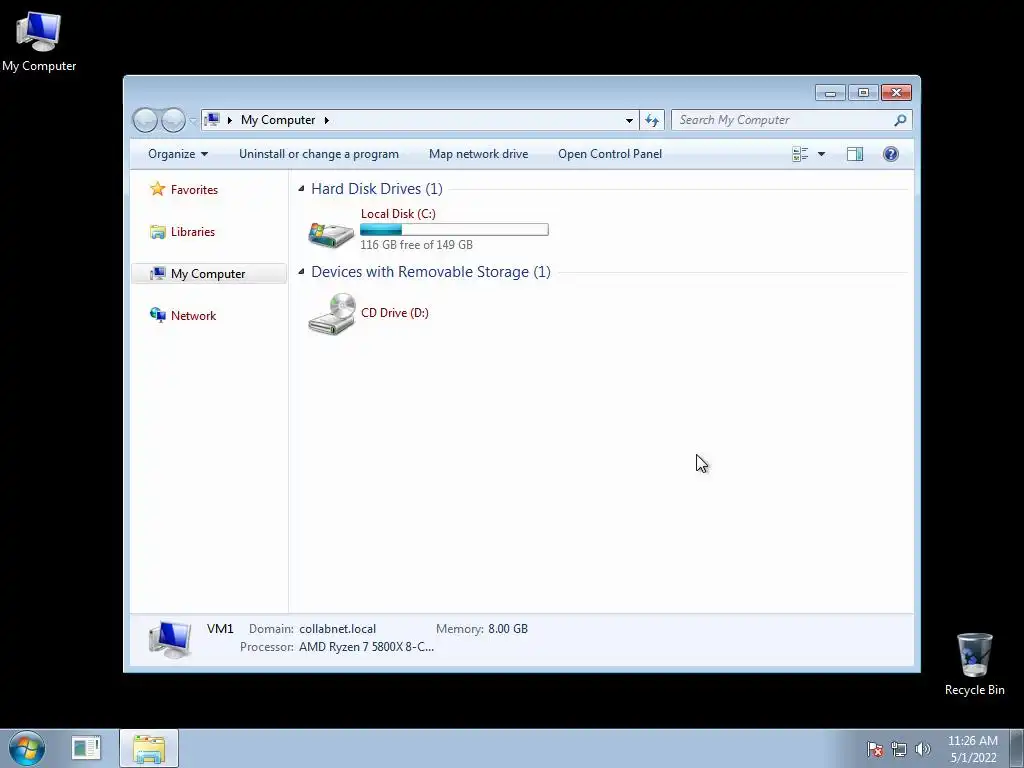Click the search magnifier icon
The width and height of the screenshot is (1024, 768).
coord(900,120)
